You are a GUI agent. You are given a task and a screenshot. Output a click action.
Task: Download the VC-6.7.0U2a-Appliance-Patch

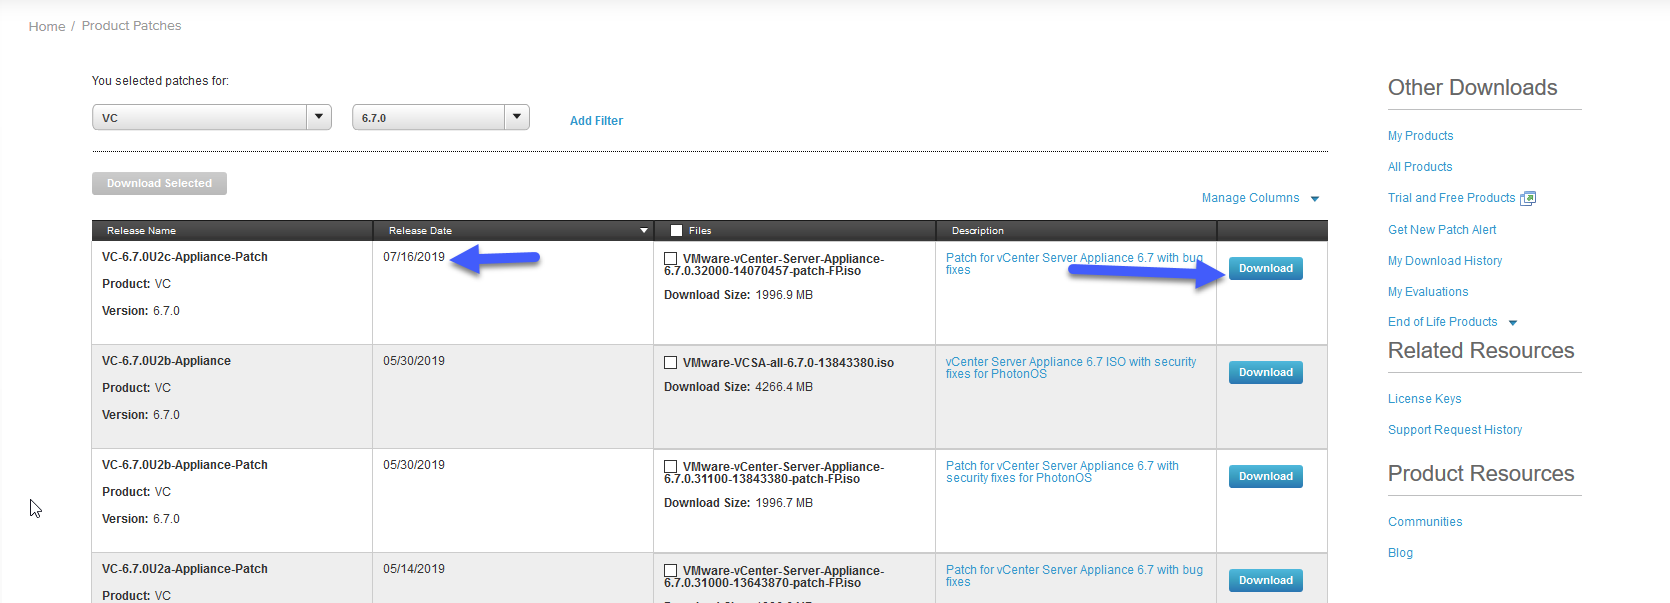[1266, 580]
